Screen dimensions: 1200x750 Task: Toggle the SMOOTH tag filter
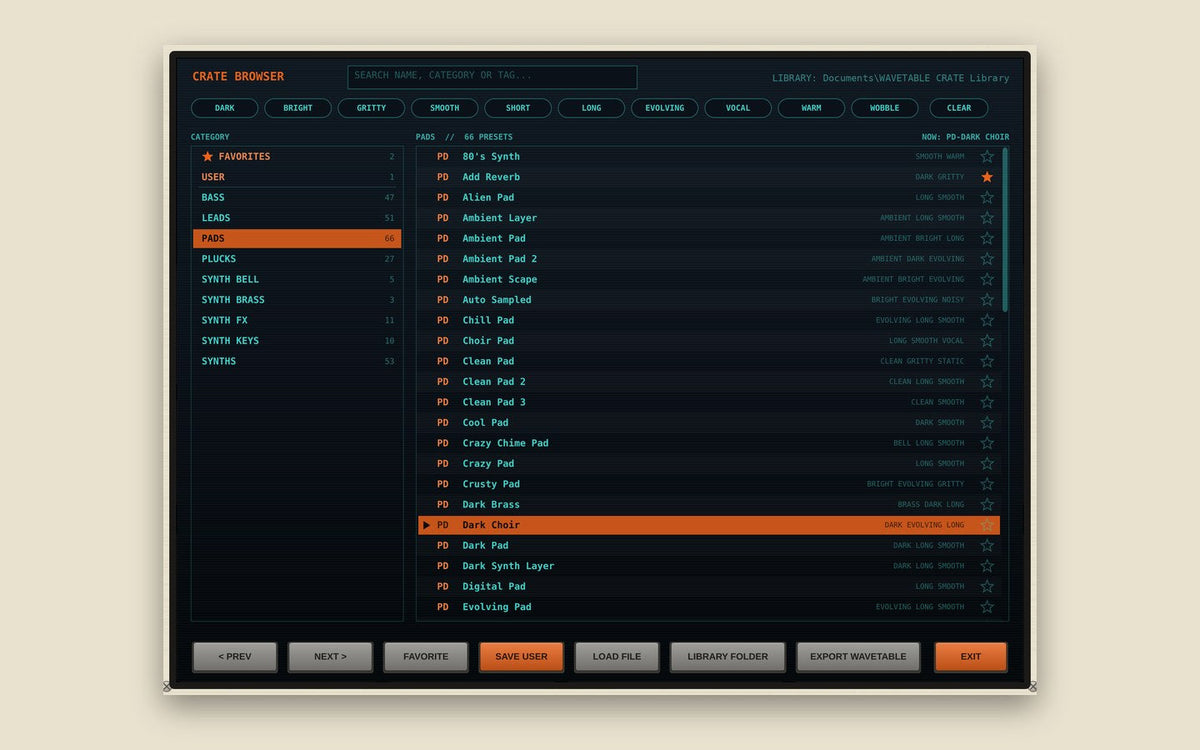(x=445, y=108)
